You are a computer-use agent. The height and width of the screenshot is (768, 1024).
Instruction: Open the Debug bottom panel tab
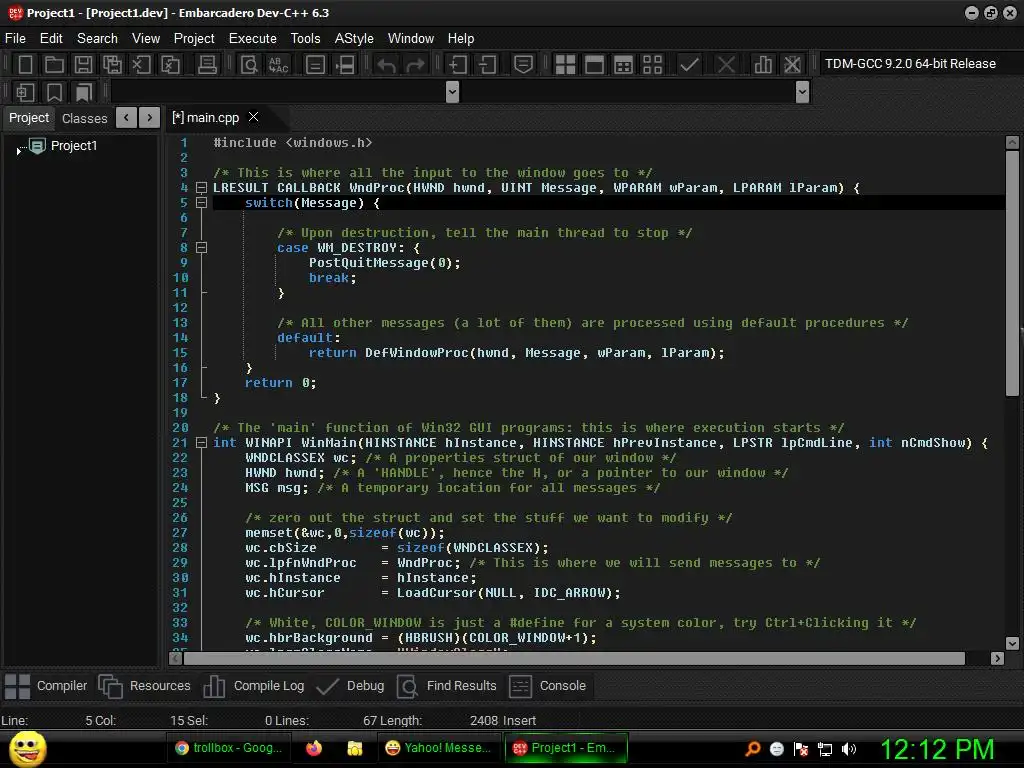[x=349, y=686]
